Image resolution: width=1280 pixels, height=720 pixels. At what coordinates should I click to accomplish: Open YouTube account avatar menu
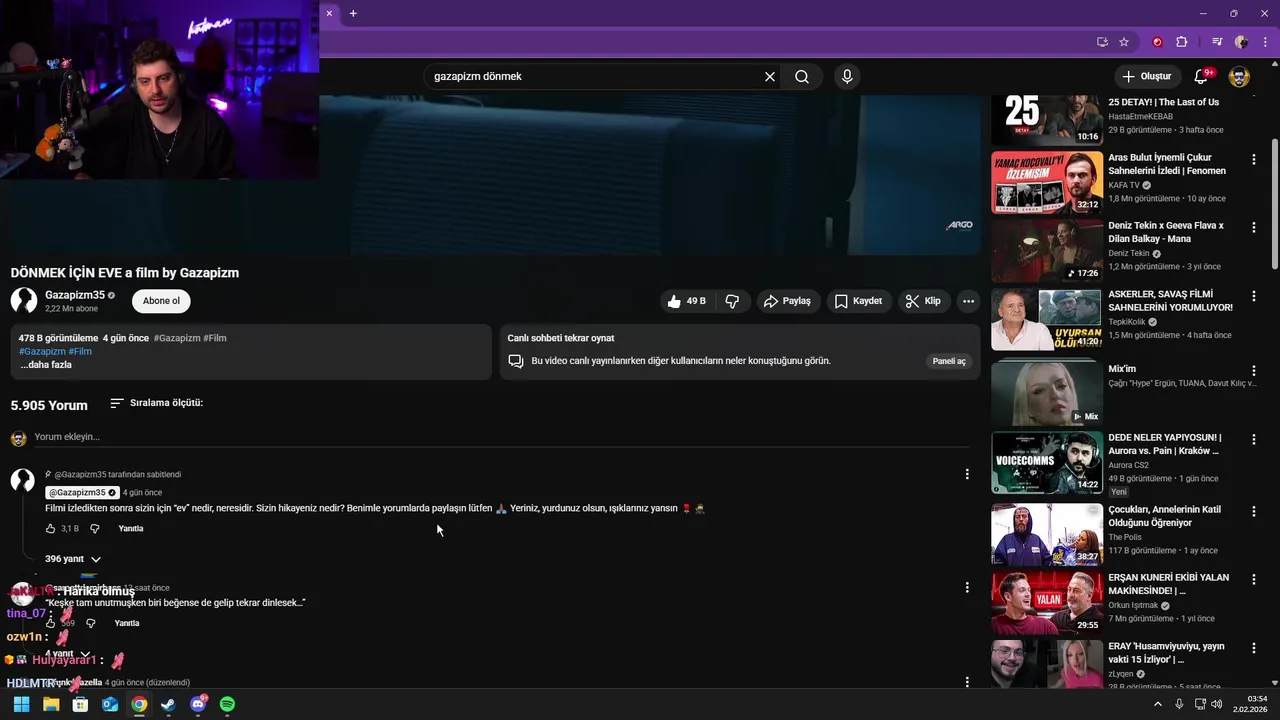pos(1239,77)
